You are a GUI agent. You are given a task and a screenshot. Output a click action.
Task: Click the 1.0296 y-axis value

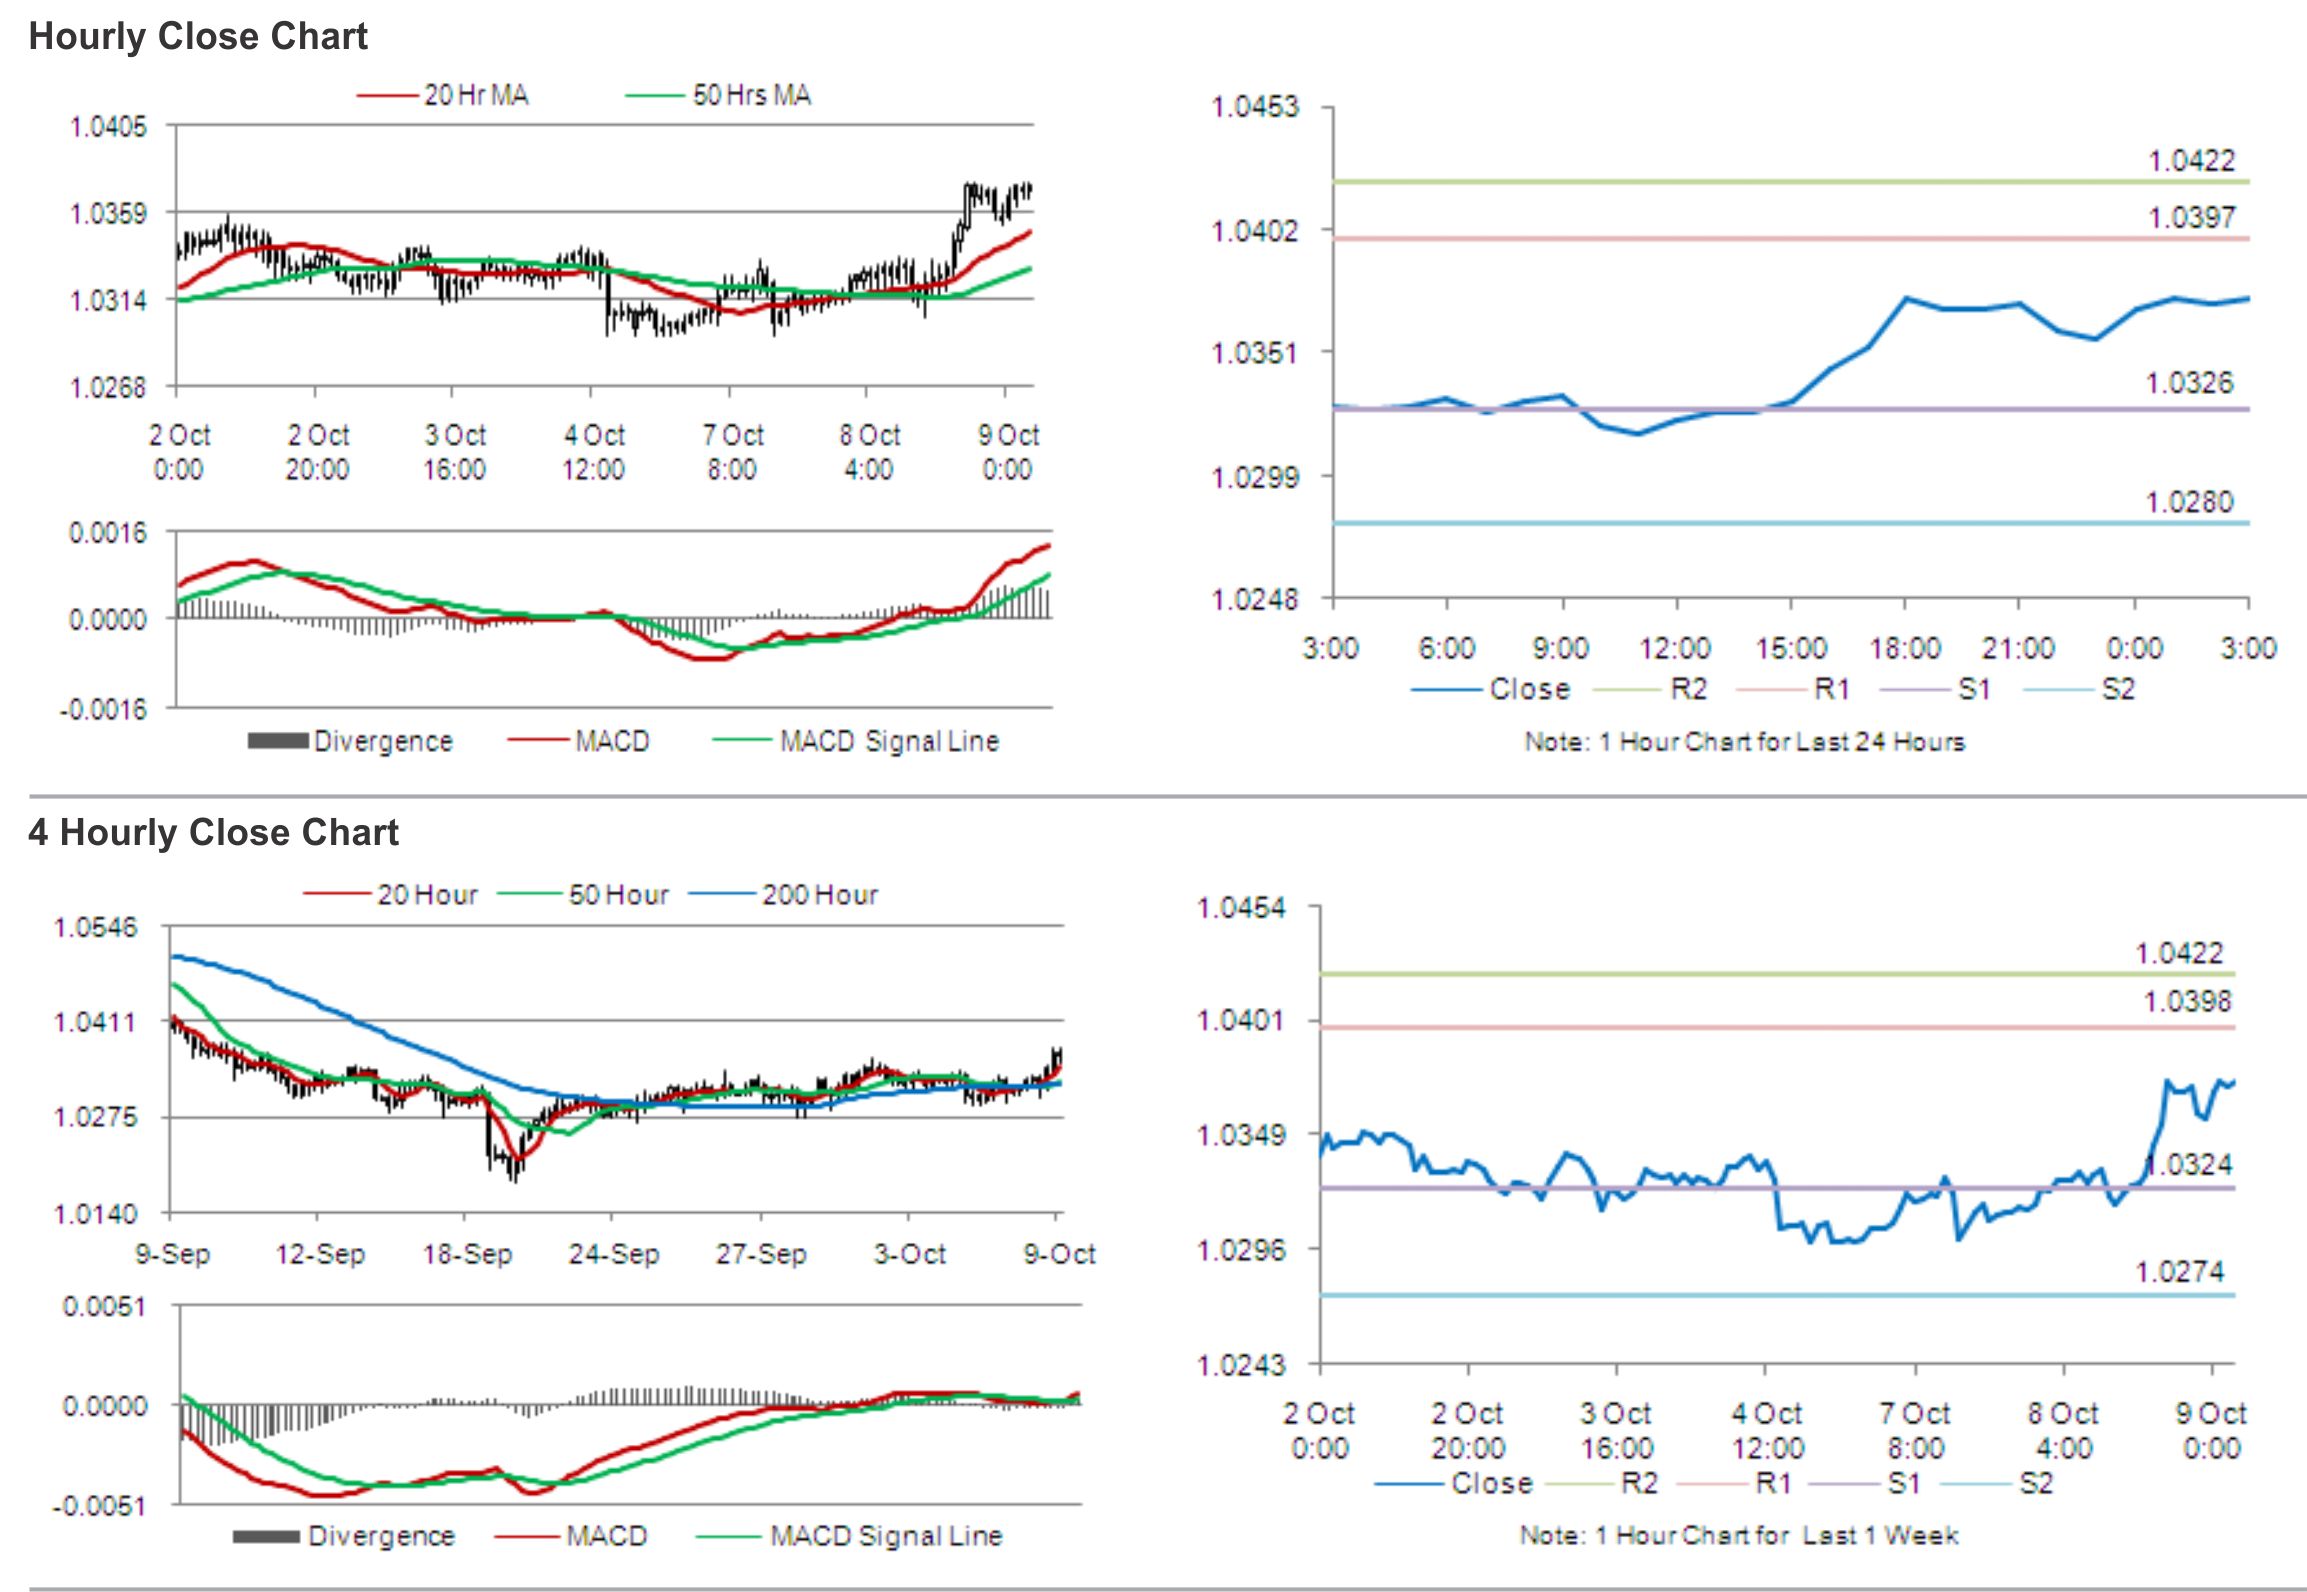coord(1241,1250)
